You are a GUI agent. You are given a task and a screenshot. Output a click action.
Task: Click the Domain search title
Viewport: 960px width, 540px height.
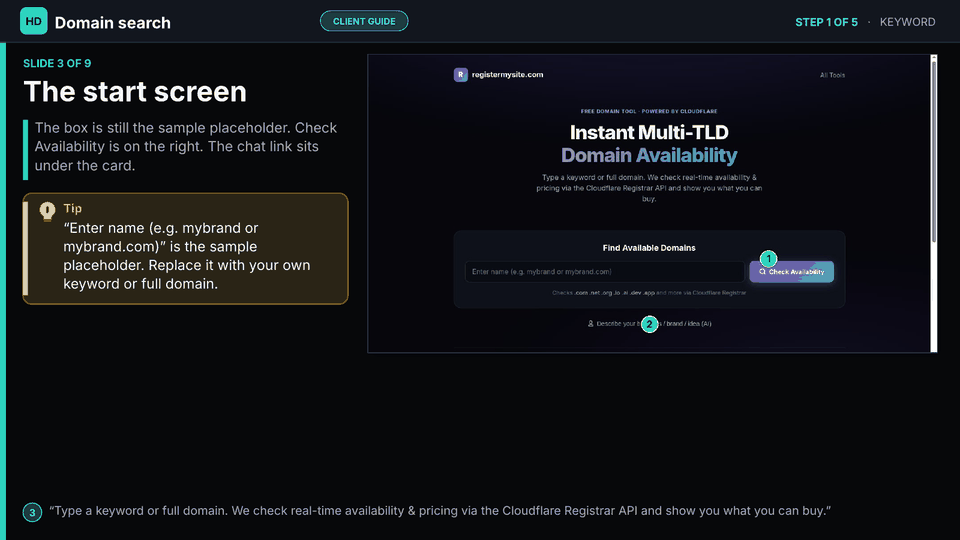point(113,23)
